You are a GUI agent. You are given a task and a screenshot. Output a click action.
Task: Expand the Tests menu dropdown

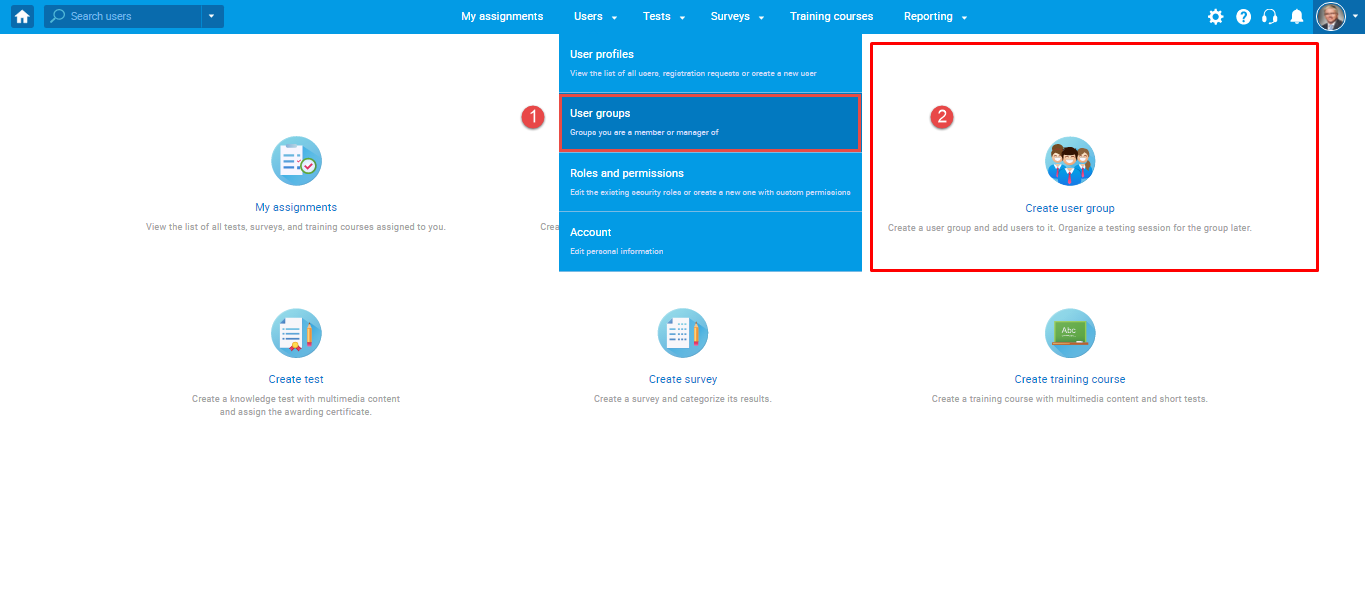click(663, 17)
